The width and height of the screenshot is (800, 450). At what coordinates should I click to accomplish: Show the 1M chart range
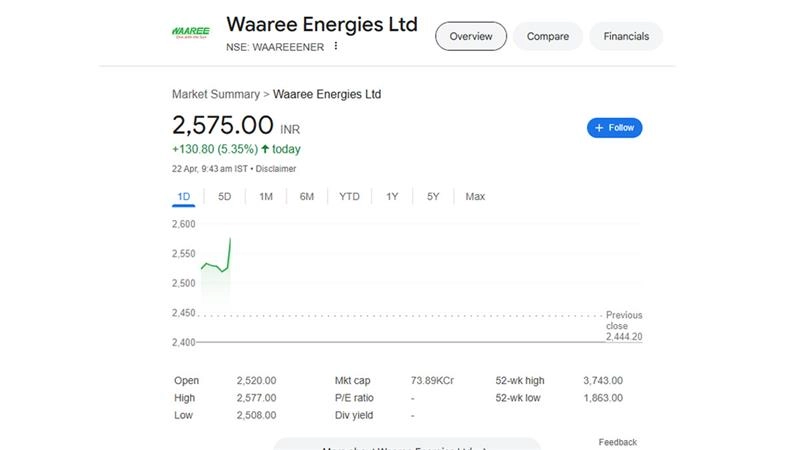pos(266,196)
